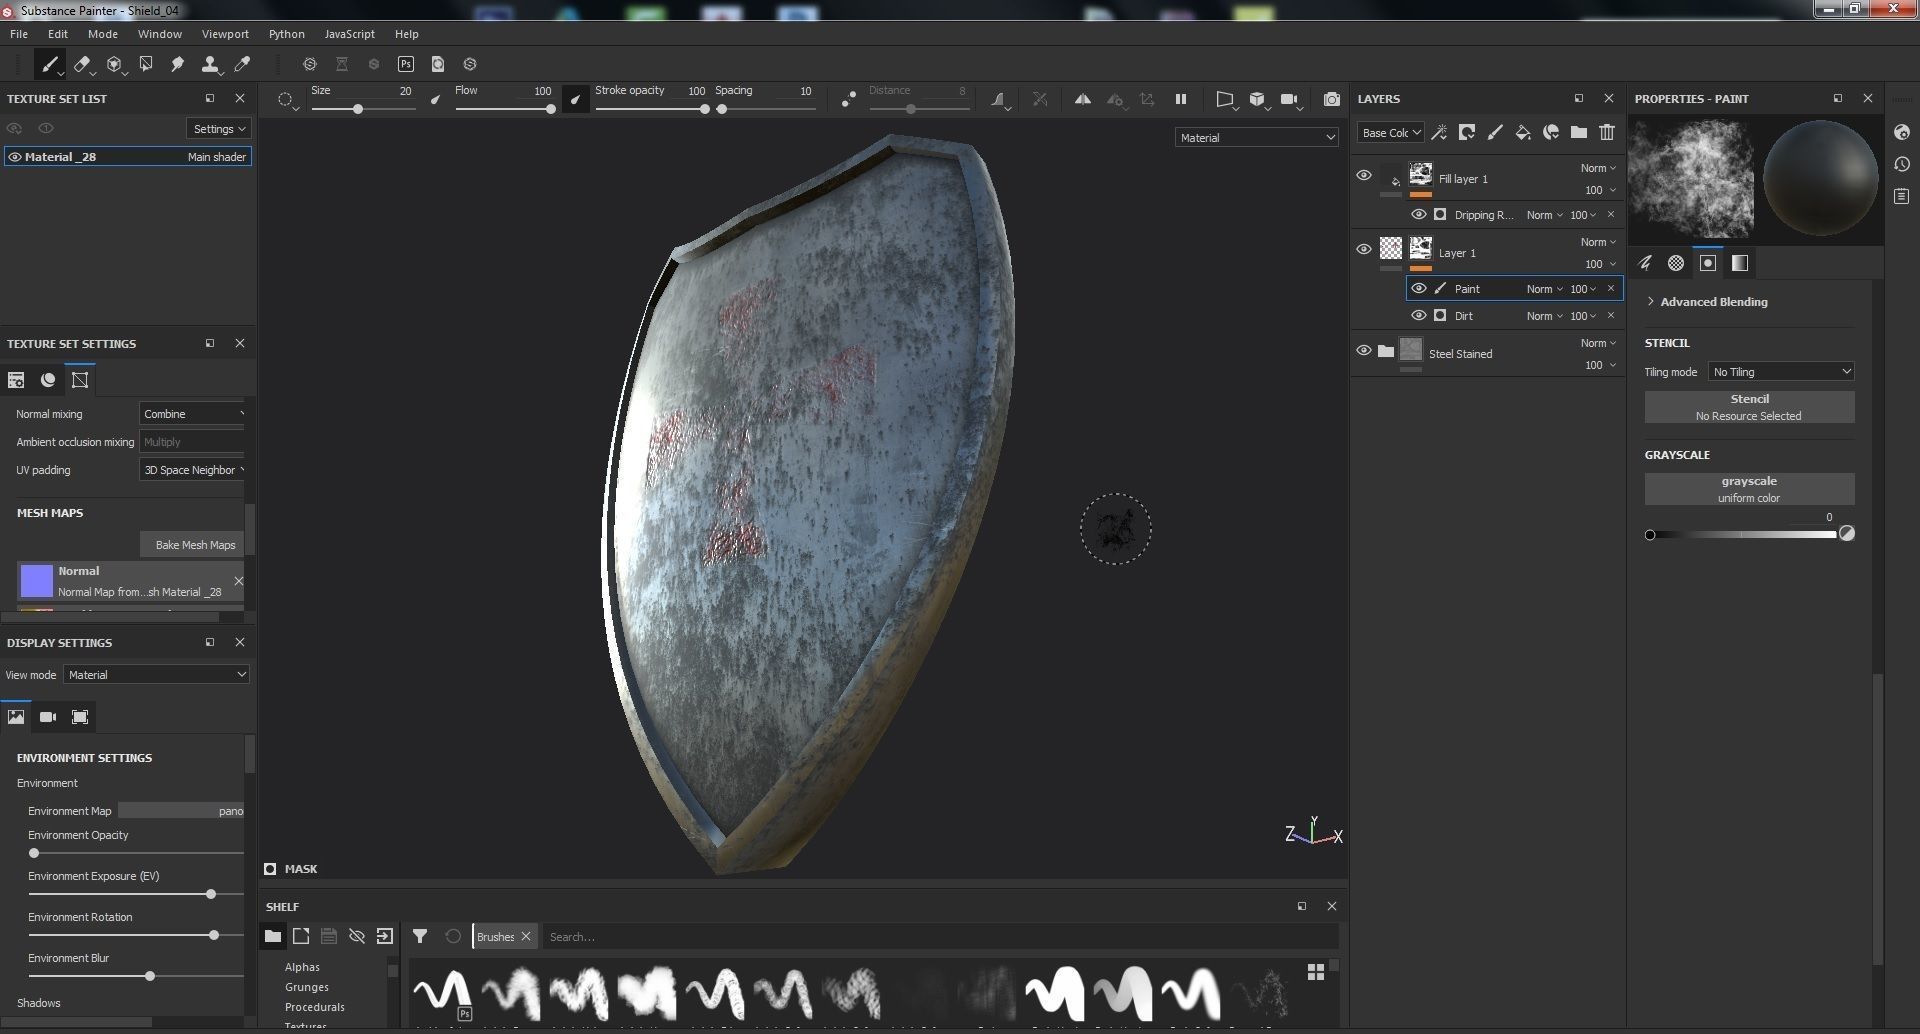Select the Eraser tool
The width and height of the screenshot is (1920, 1034).
pyautogui.click(x=83, y=64)
